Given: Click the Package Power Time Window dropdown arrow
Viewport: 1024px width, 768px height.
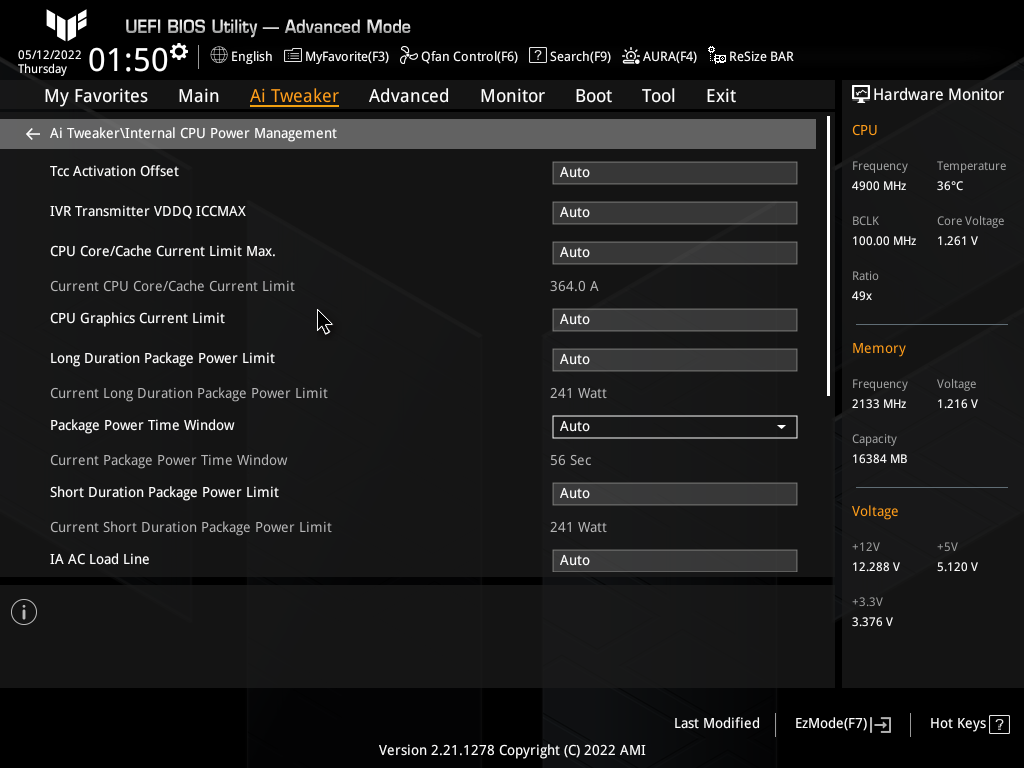Looking at the screenshot, I should point(781,427).
